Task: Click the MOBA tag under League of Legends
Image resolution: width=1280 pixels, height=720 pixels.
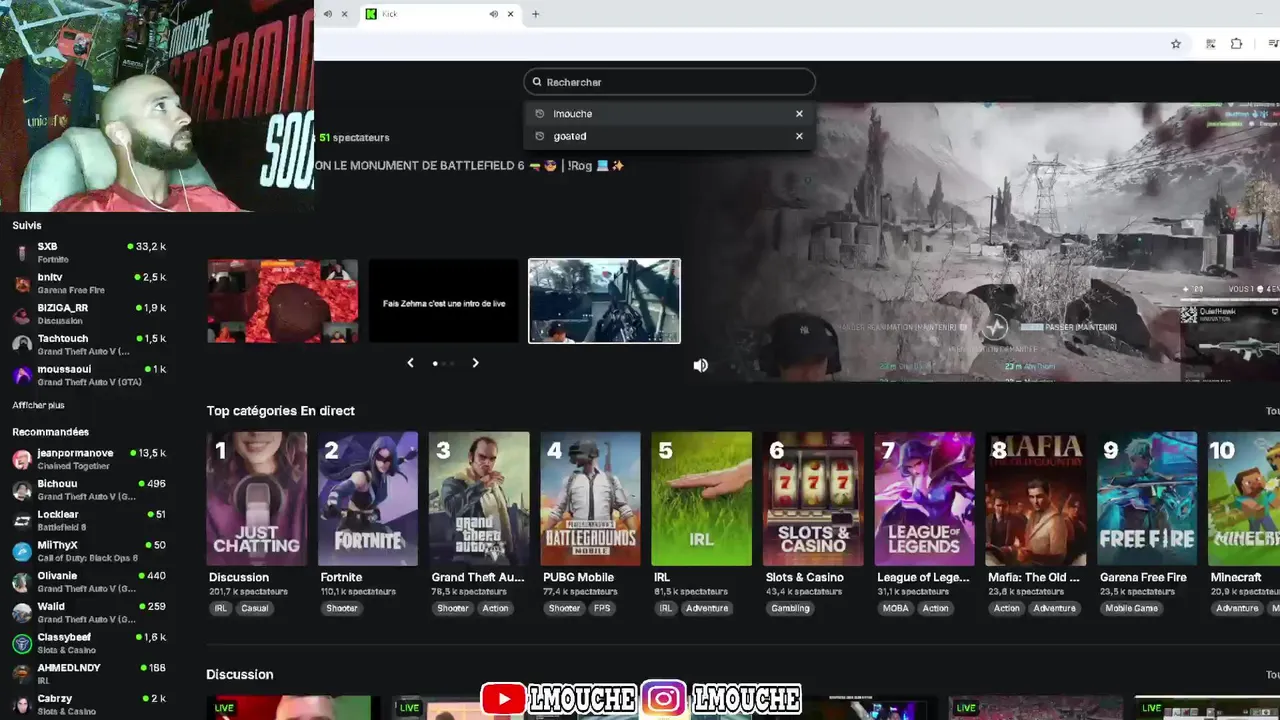Action: (896, 608)
